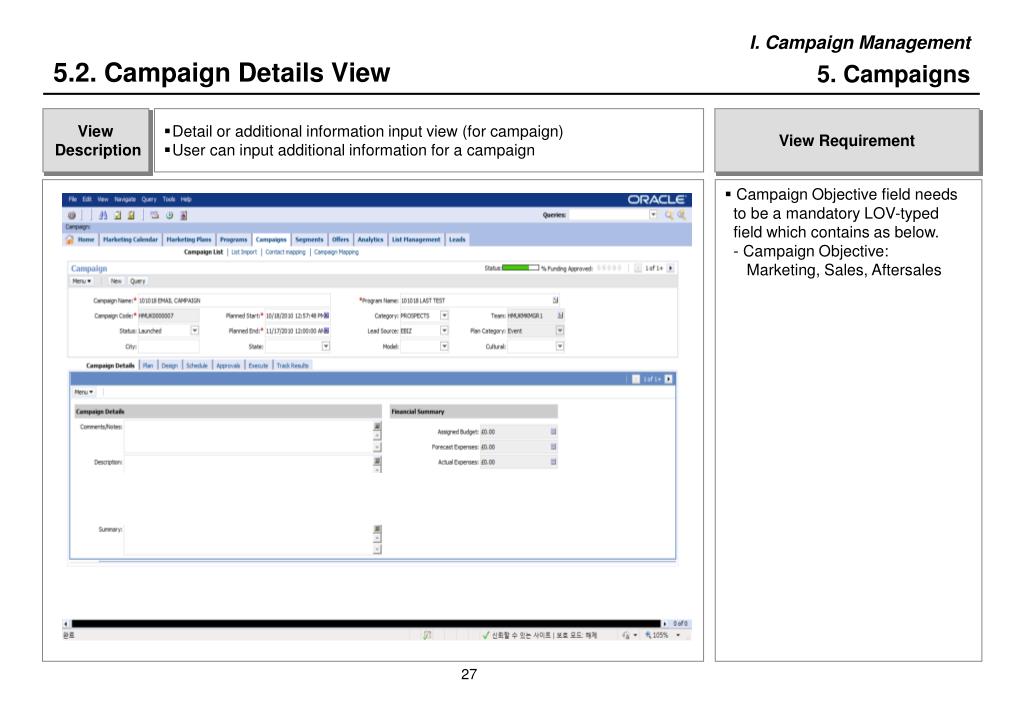Open the Actual Expenses calculator icon
This screenshot has height=708, width=1023.
click(x=553, y=462)
